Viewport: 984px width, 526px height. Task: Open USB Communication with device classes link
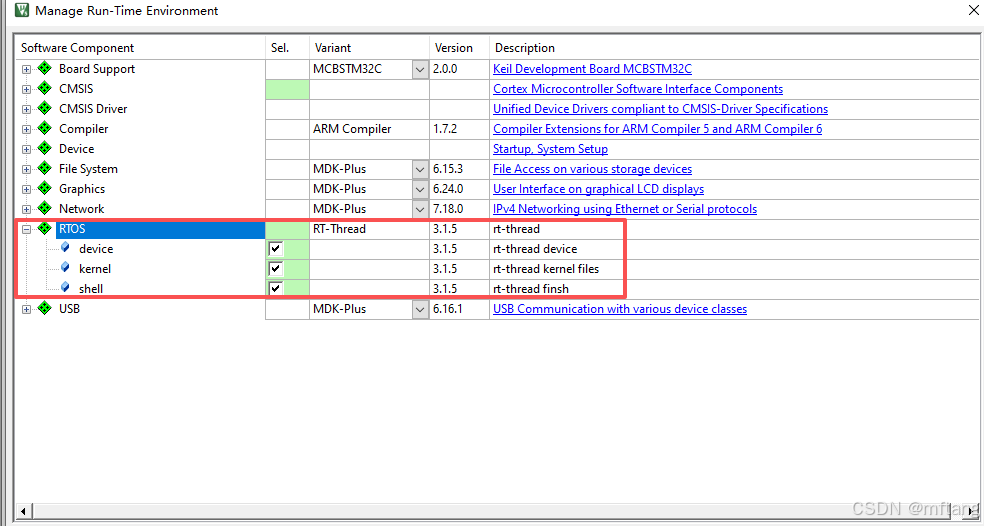619,309
